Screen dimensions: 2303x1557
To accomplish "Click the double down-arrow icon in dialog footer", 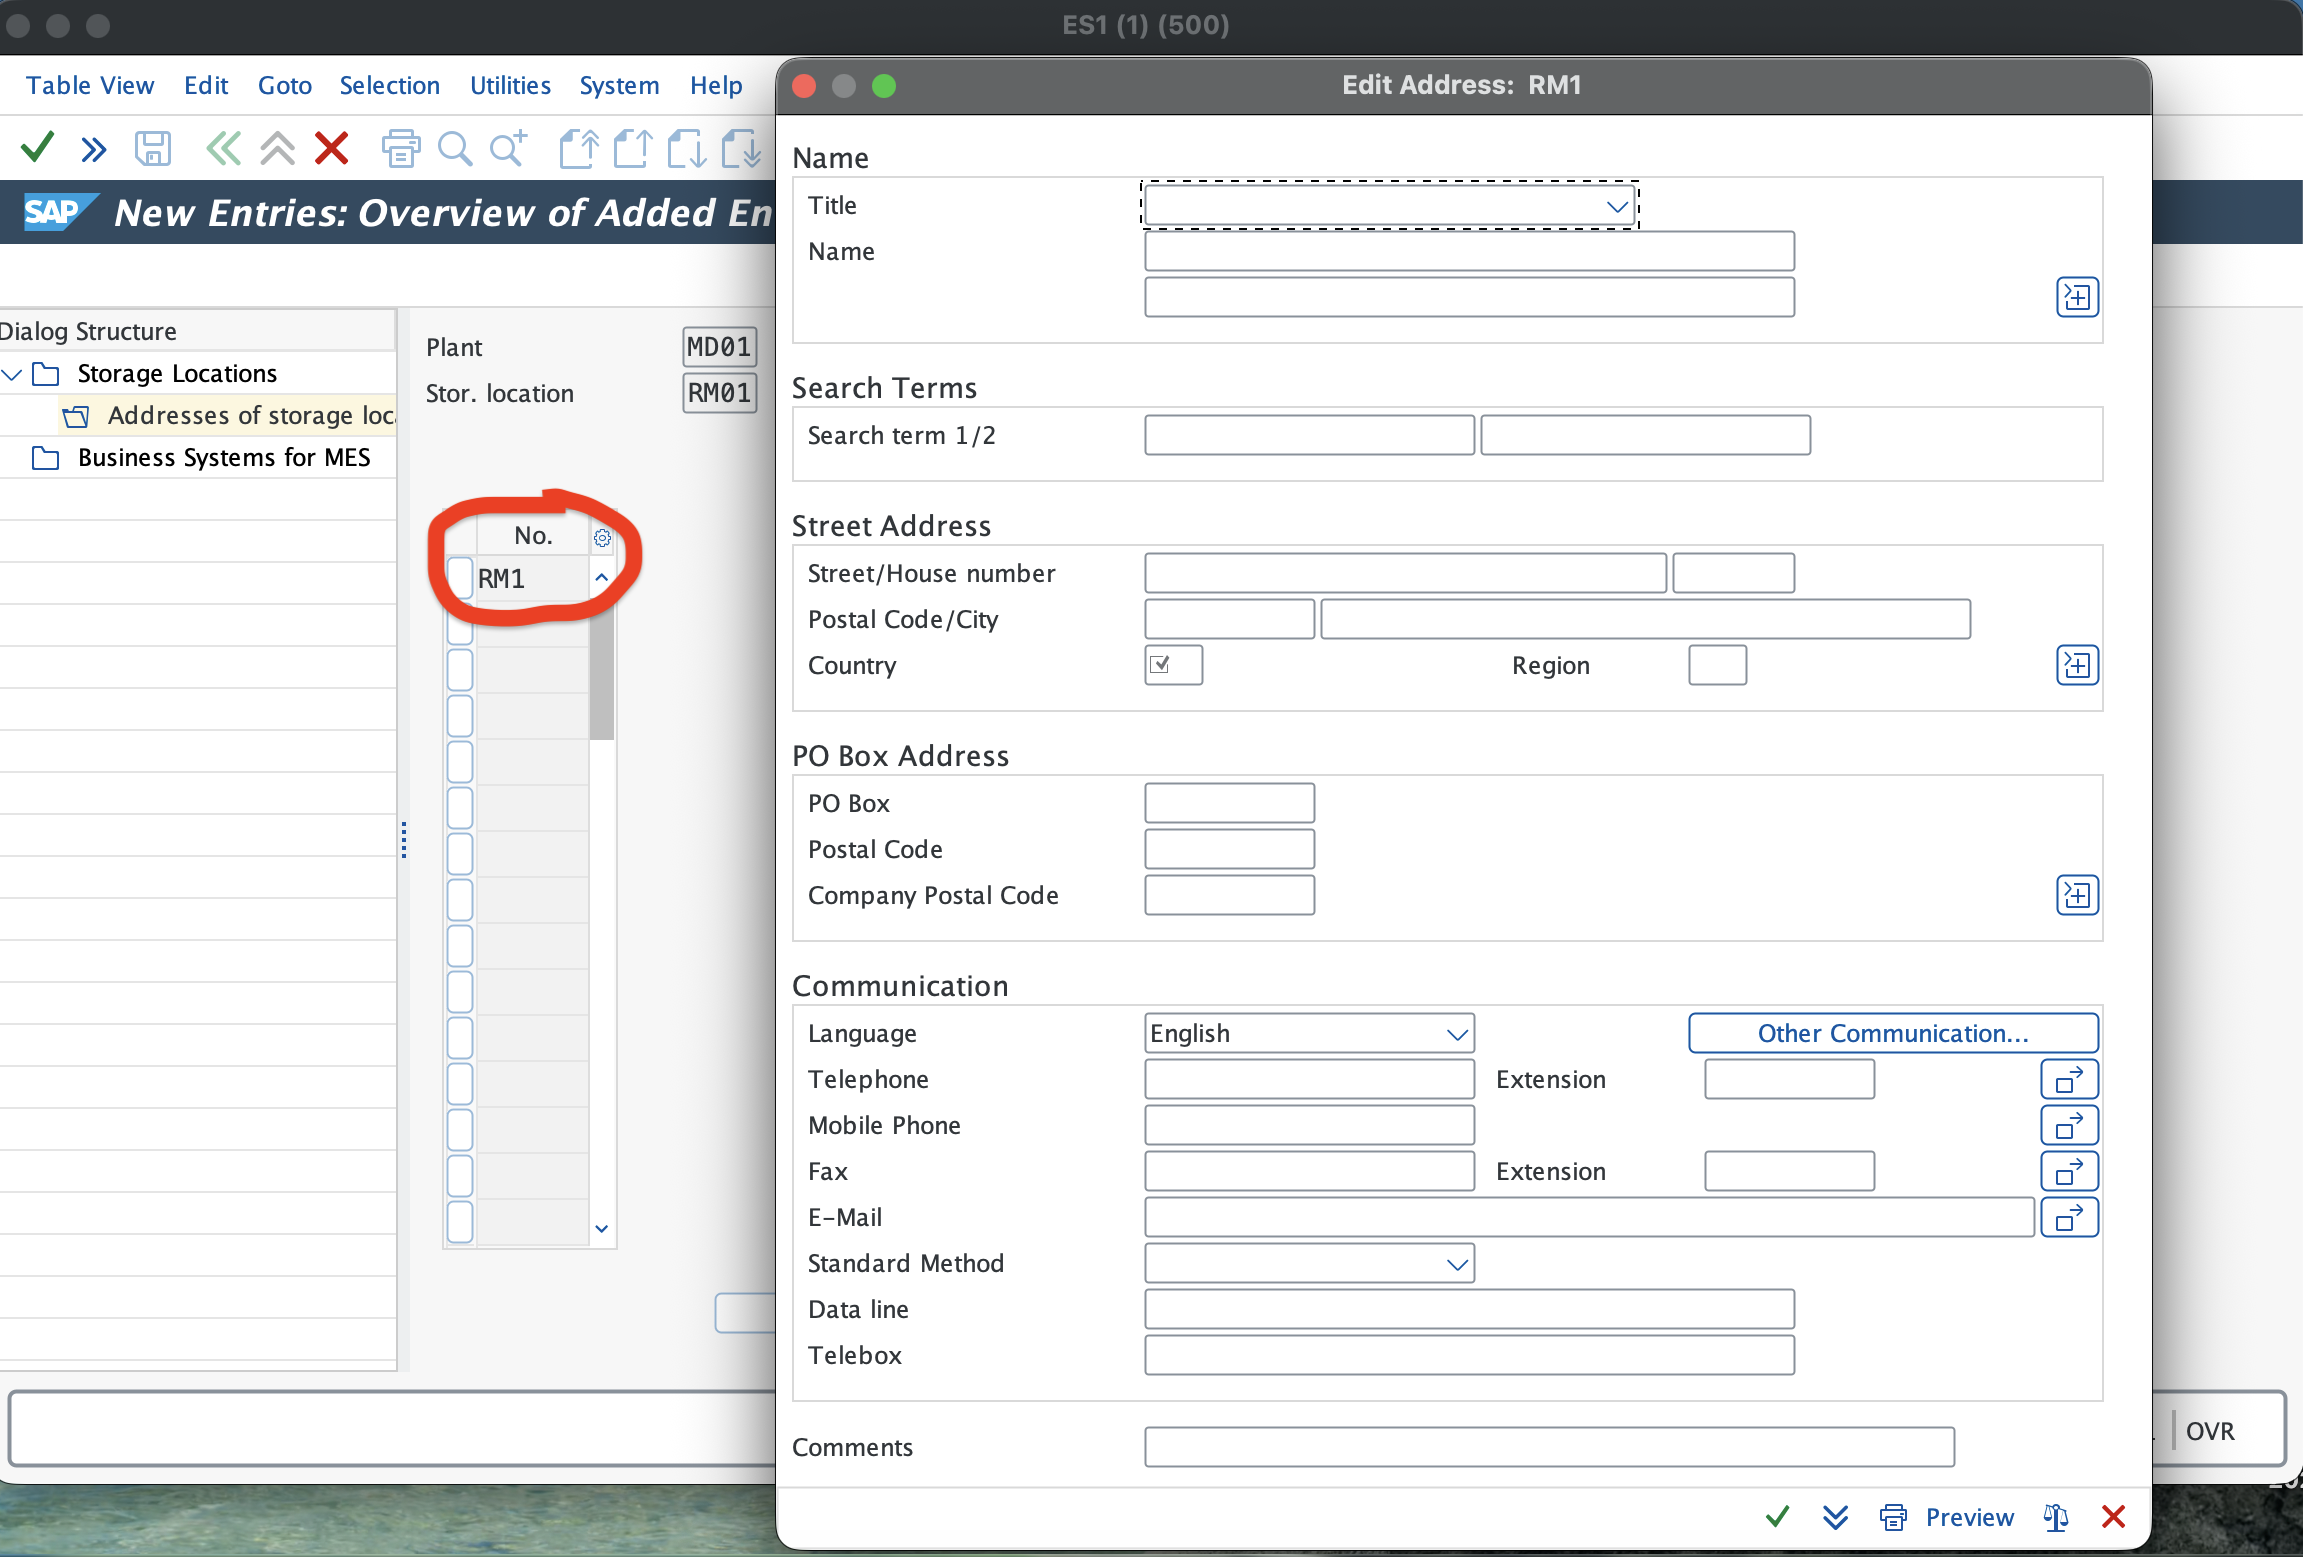I will (1835, 1517).
